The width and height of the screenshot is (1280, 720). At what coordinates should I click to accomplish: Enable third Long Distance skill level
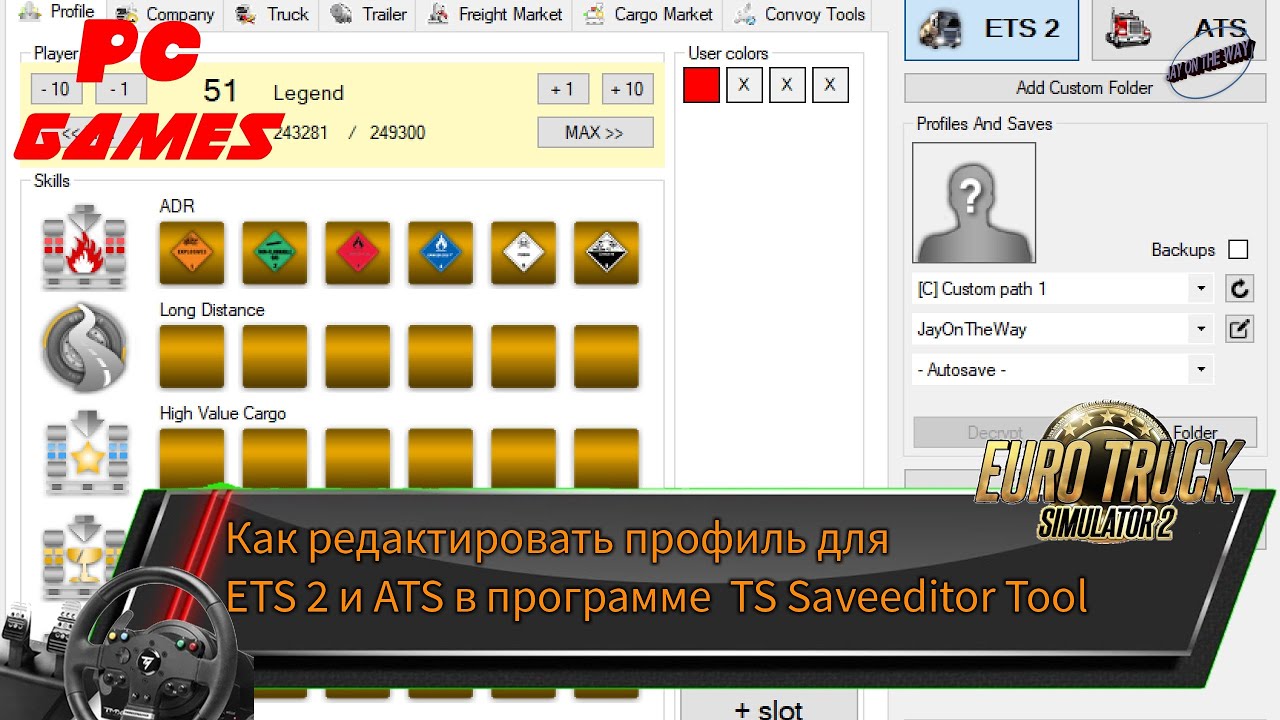click(358, 357)
